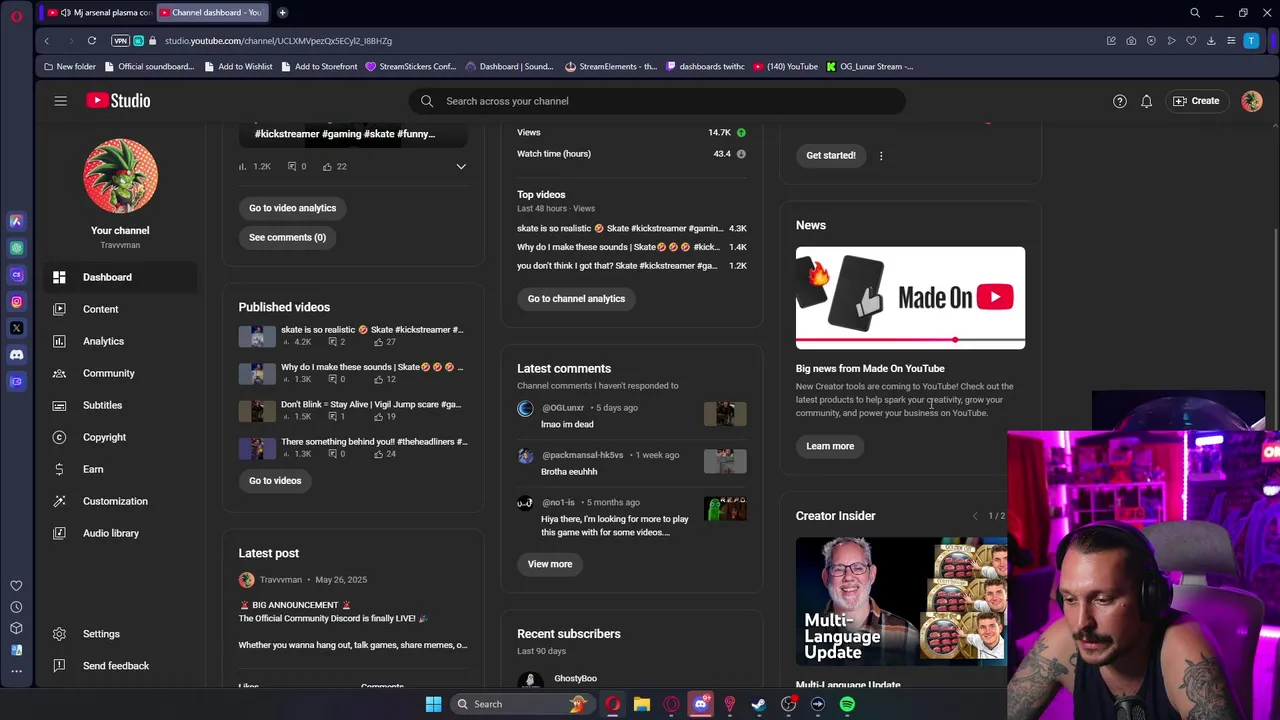Open a new browser tab with plus

282,13
